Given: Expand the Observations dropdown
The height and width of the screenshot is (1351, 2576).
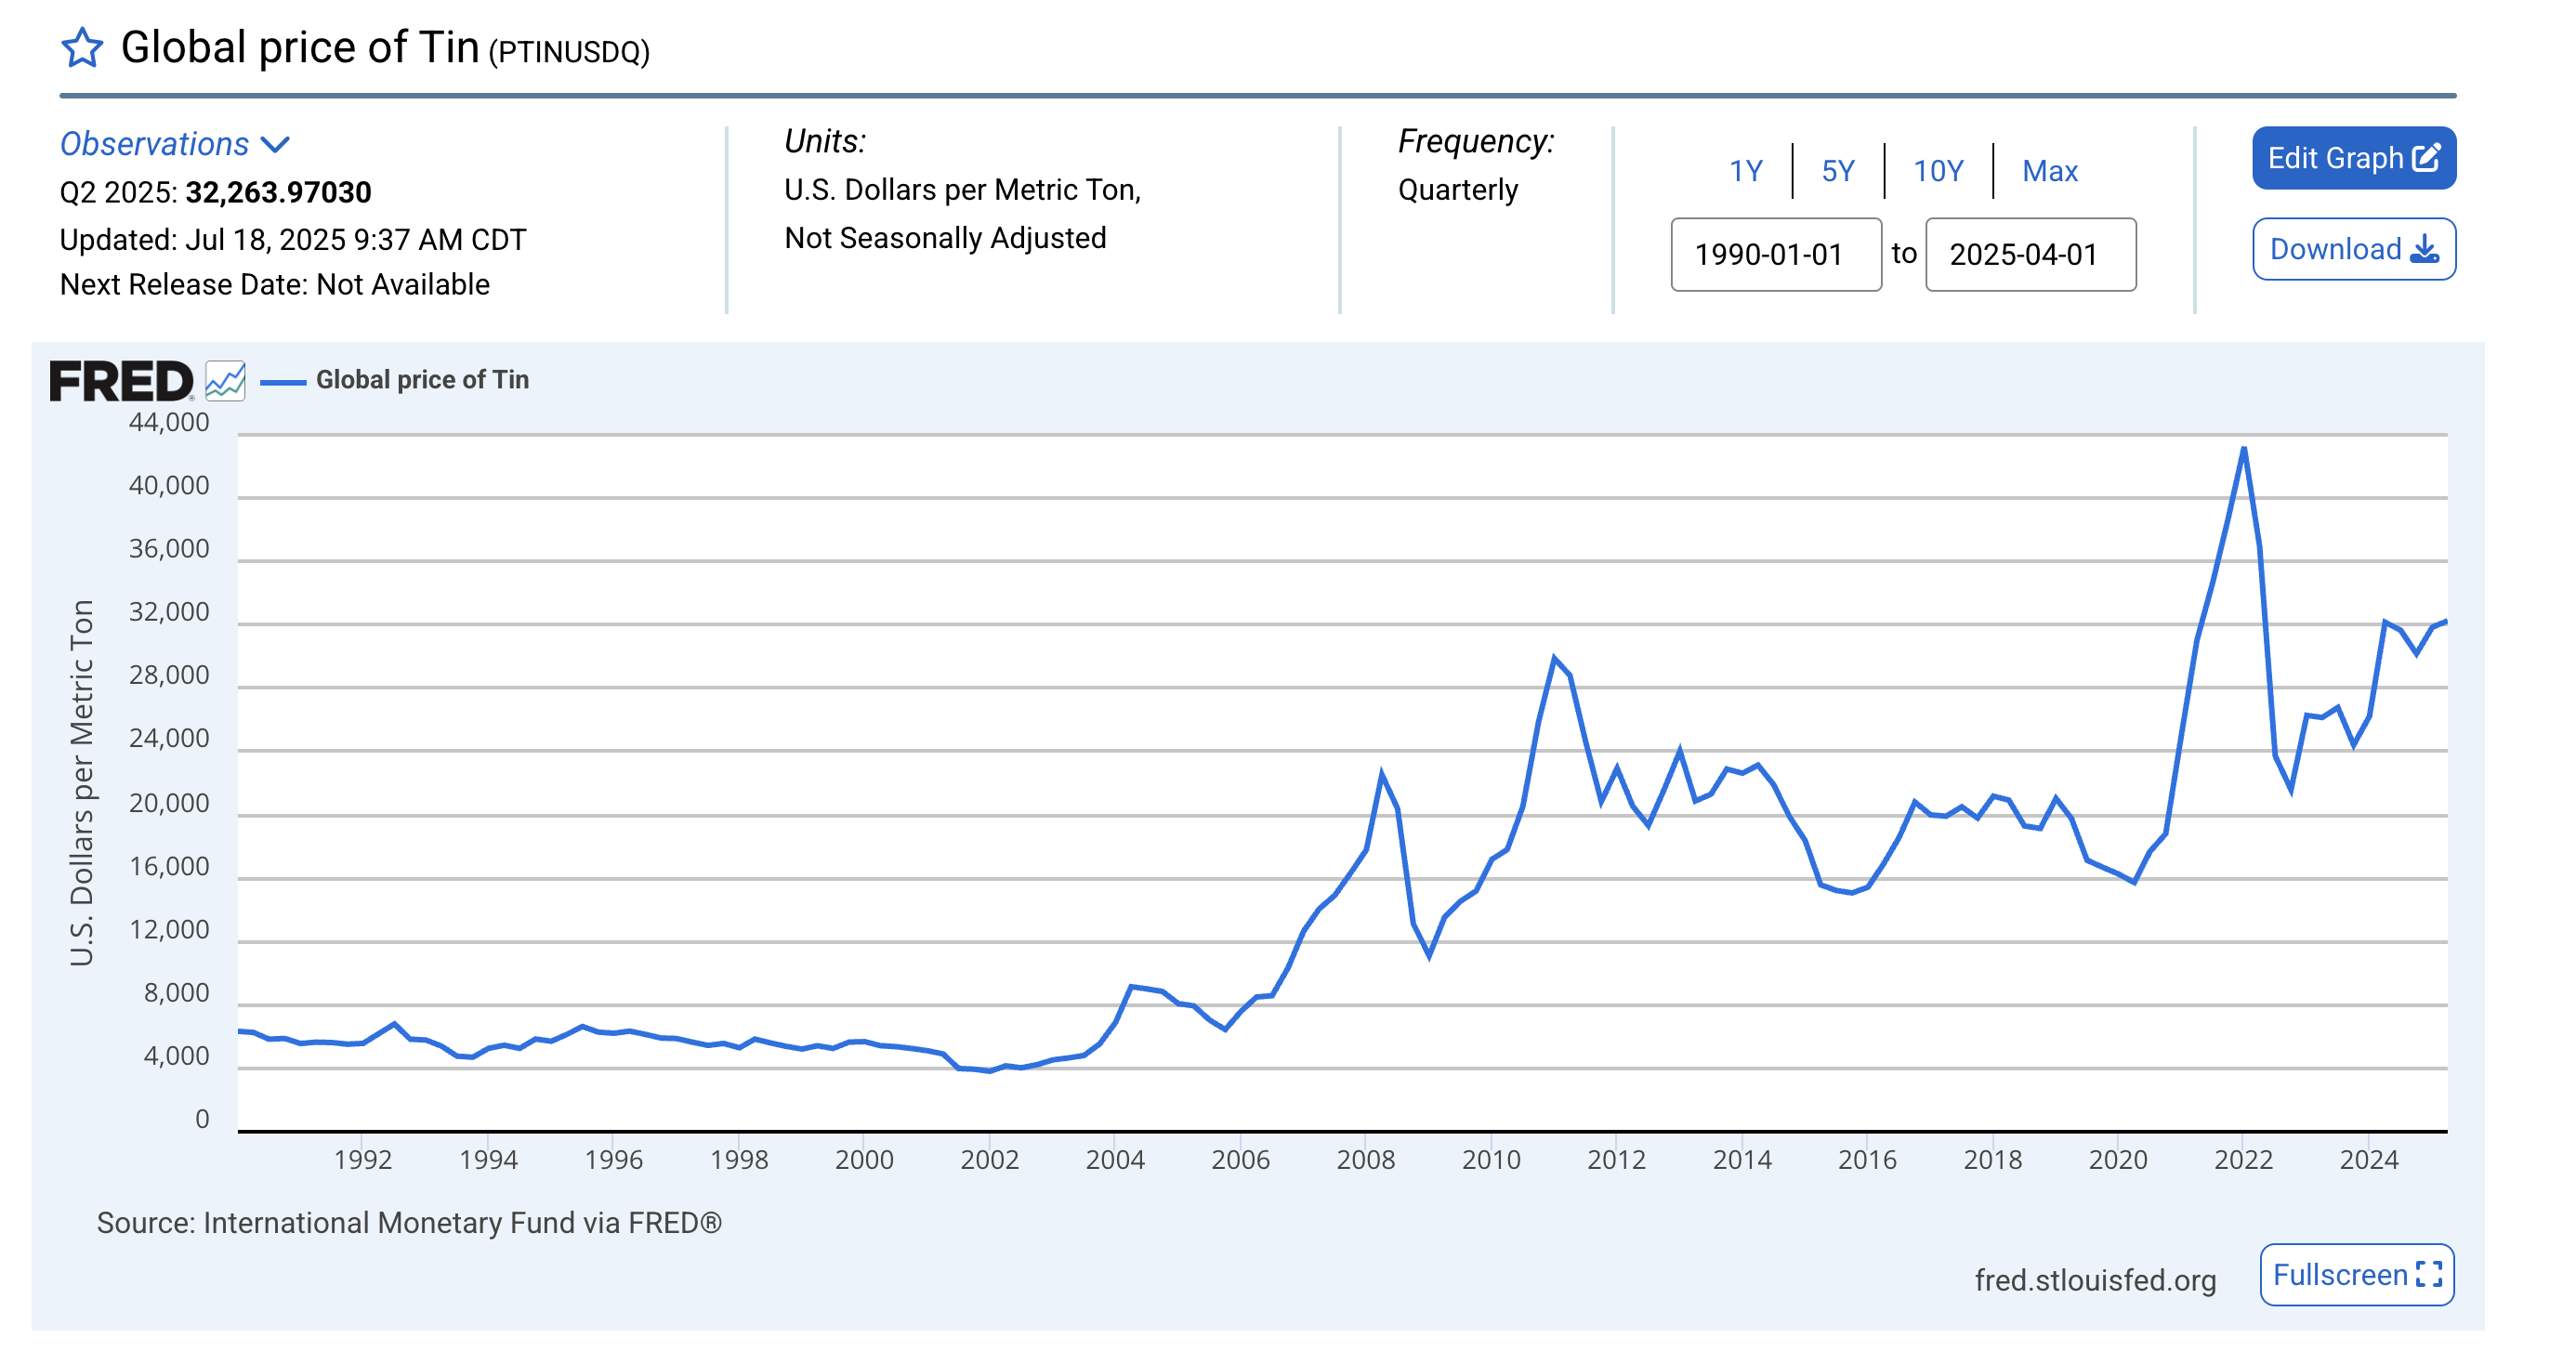Looking at the screenshot, I should (x=175, y=144).
